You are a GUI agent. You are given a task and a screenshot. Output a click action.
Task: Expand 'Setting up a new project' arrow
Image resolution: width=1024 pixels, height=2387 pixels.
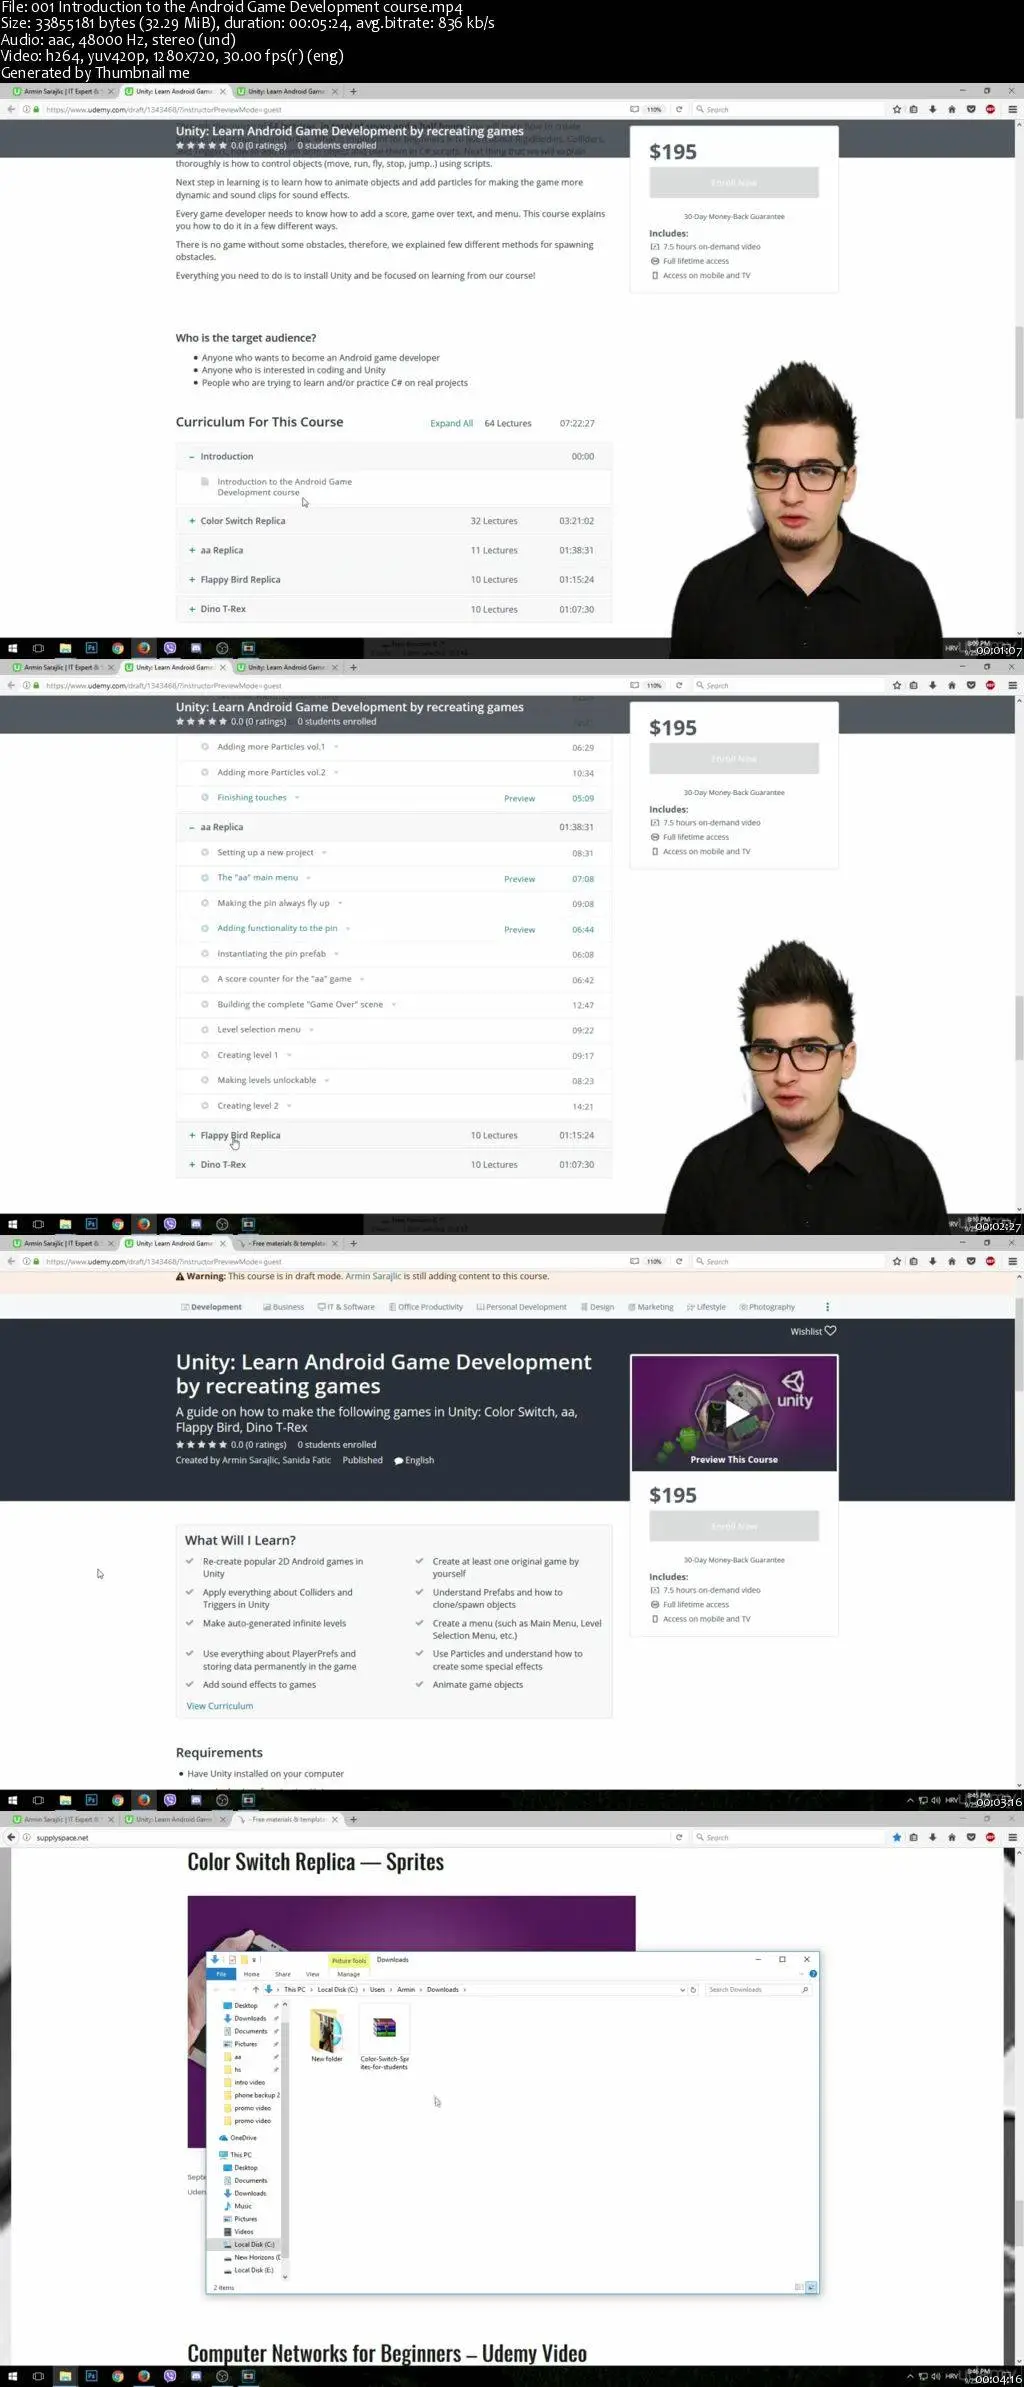[324, 853]
